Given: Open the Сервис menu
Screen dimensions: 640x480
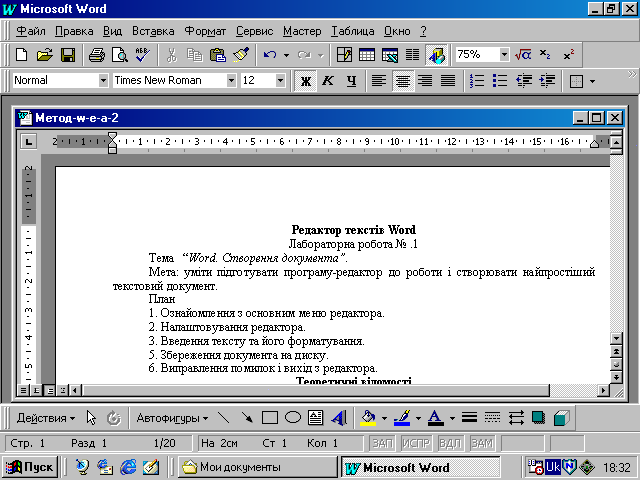Looking at the screenshot, I should point(254,31).
